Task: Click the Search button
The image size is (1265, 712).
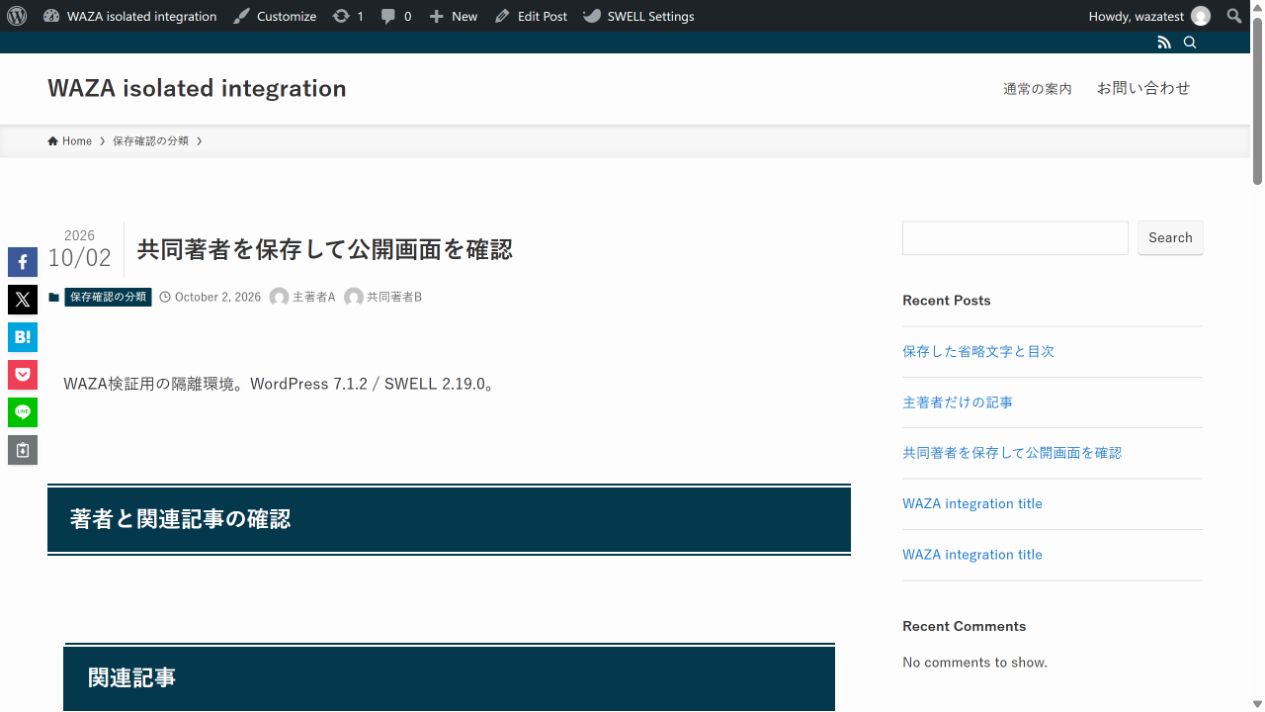Action: click(1170, 238)
